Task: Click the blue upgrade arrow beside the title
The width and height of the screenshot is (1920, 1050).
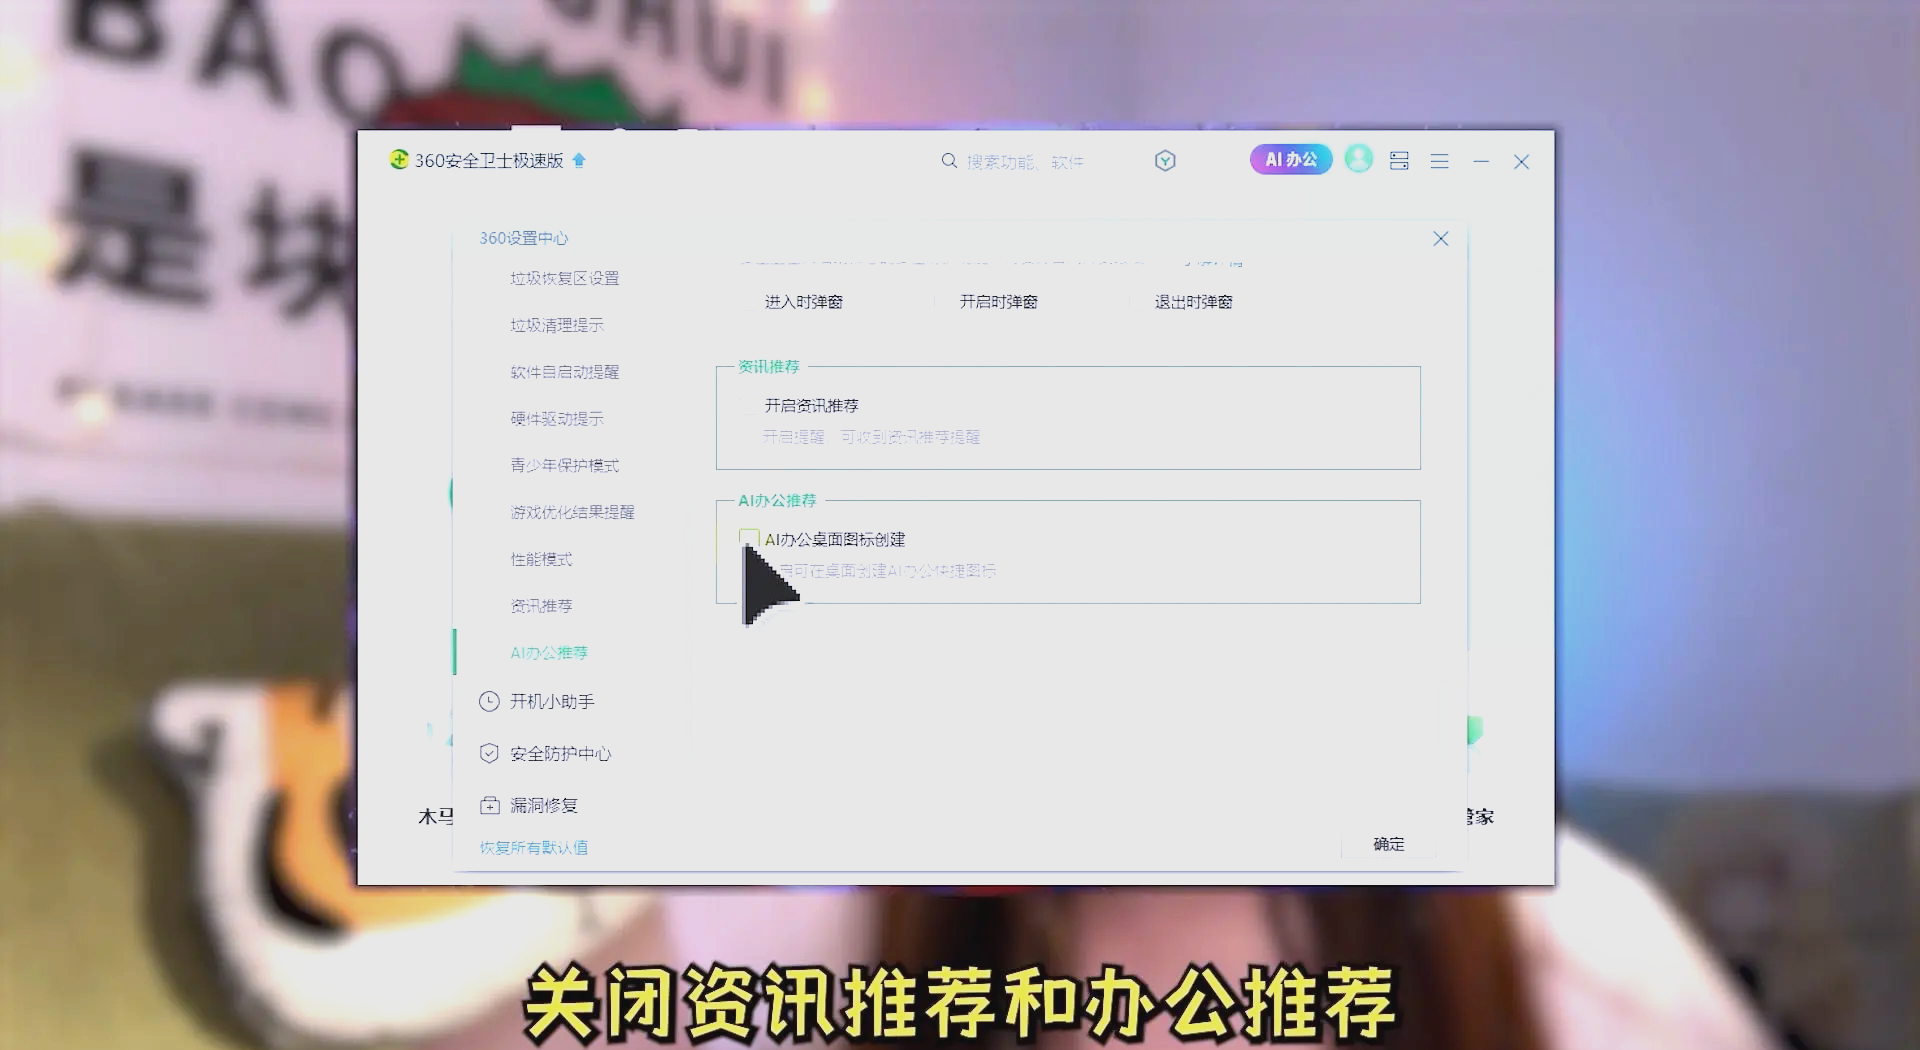Action: point(579,160)
